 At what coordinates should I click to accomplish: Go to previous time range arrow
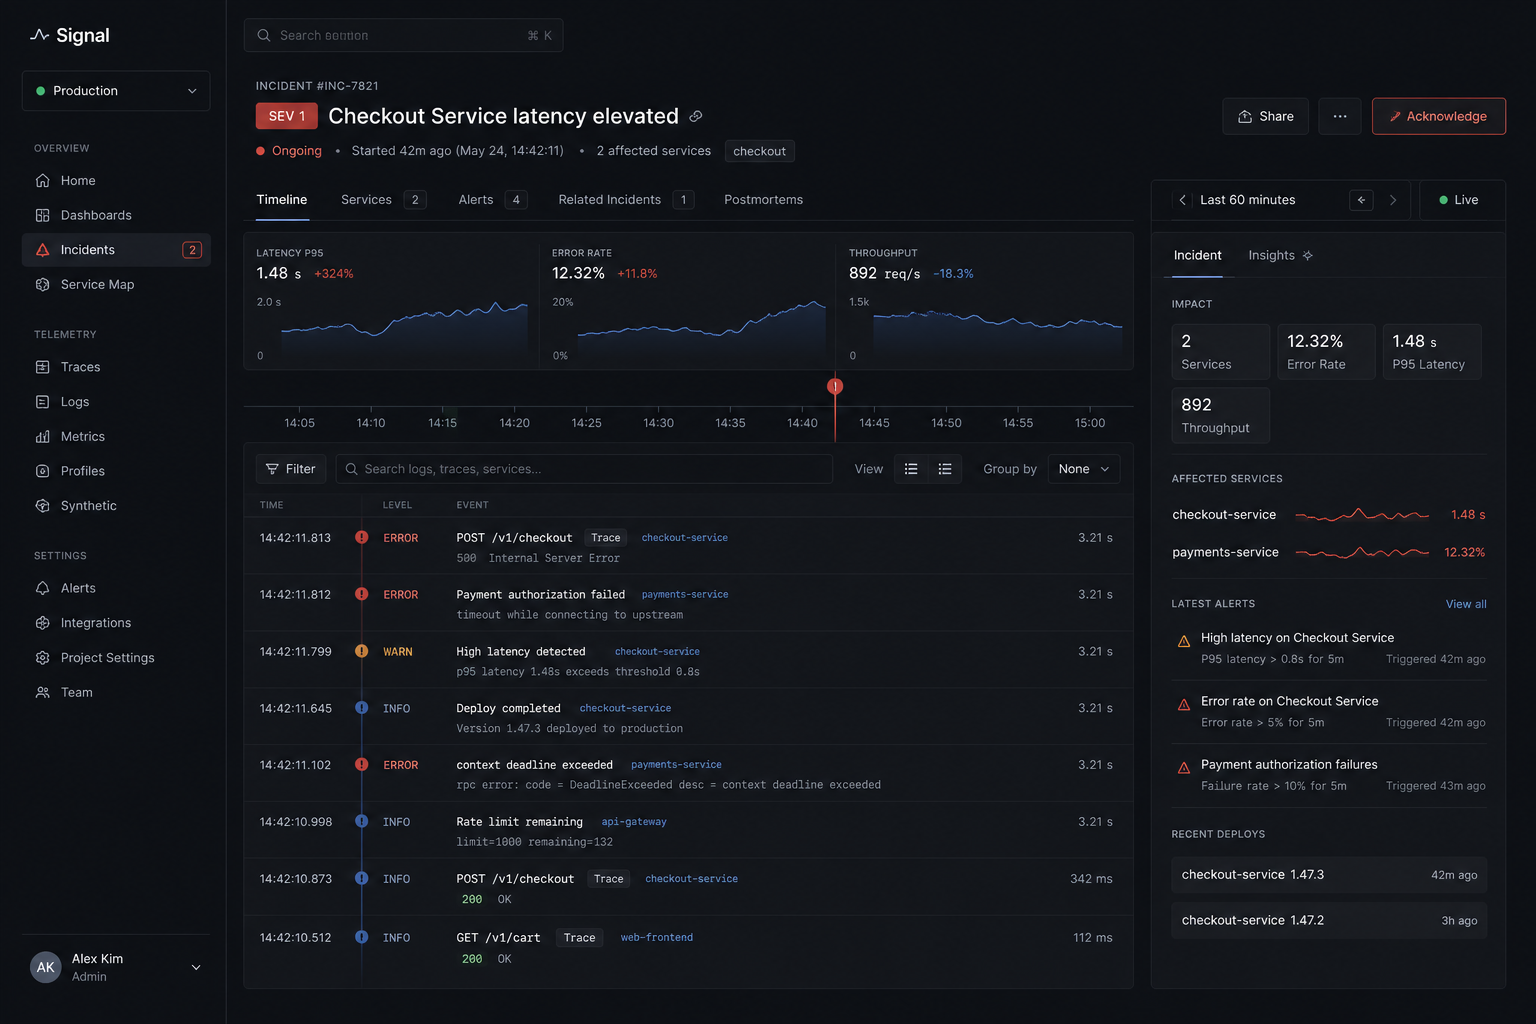(x=1183, y=200)
